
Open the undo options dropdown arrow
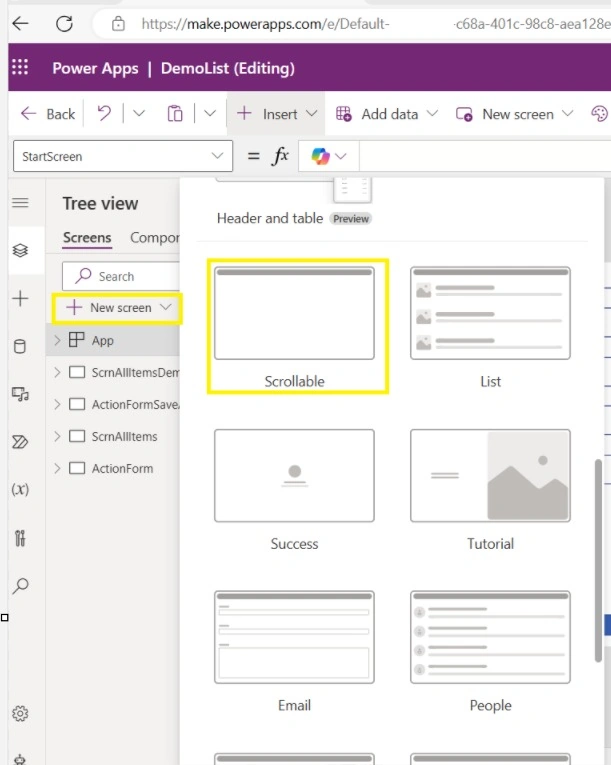click(139, 114)
